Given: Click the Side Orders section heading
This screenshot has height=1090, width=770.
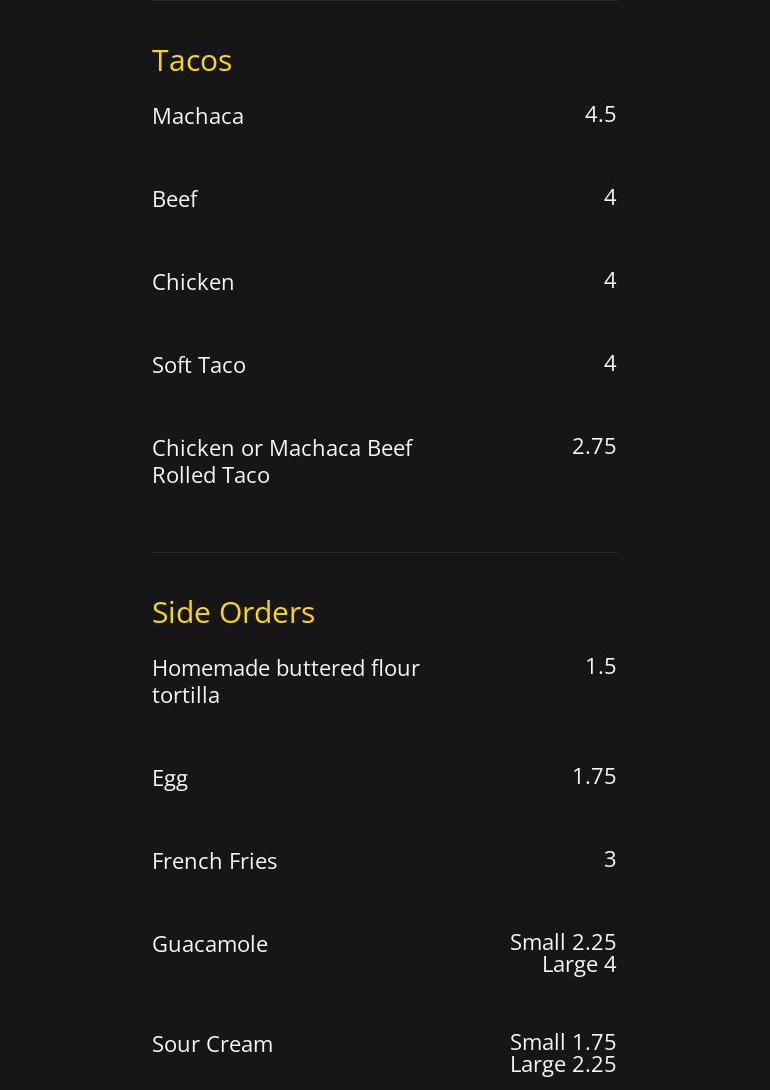Looking at the screenshot, I should tap(233, 612).
